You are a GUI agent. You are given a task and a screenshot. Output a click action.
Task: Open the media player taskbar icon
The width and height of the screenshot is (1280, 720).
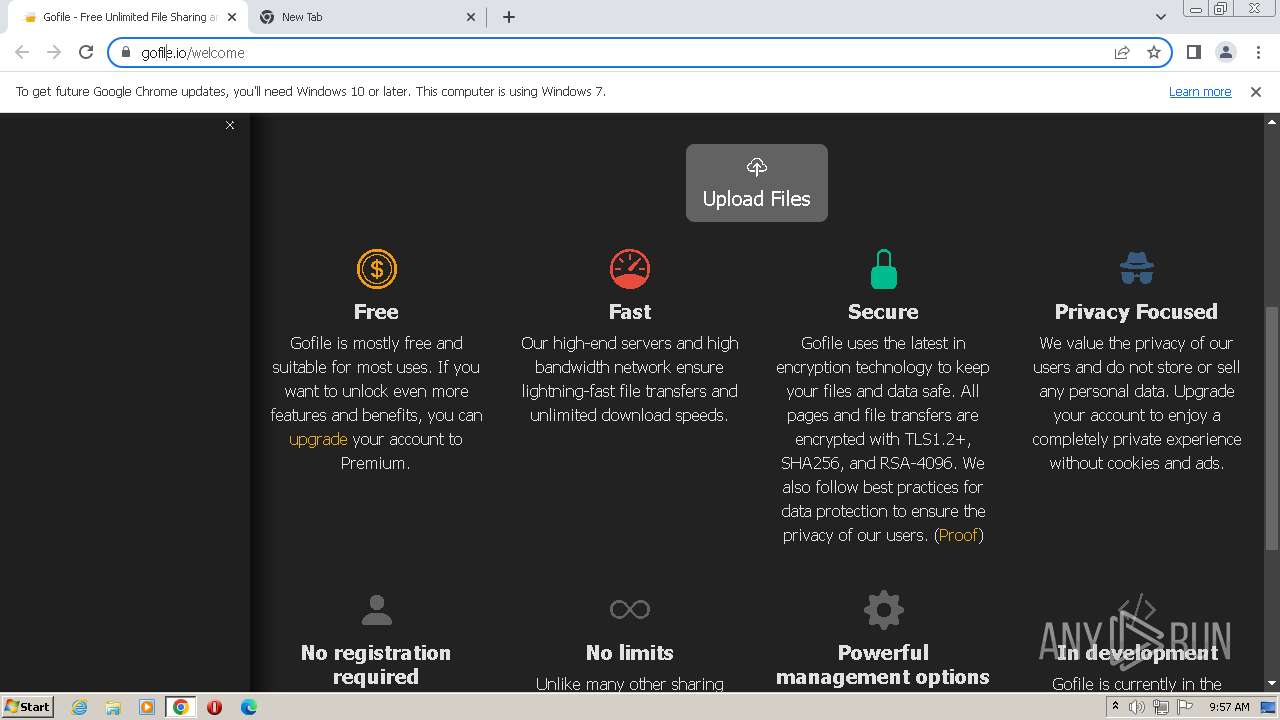[147, 707]
